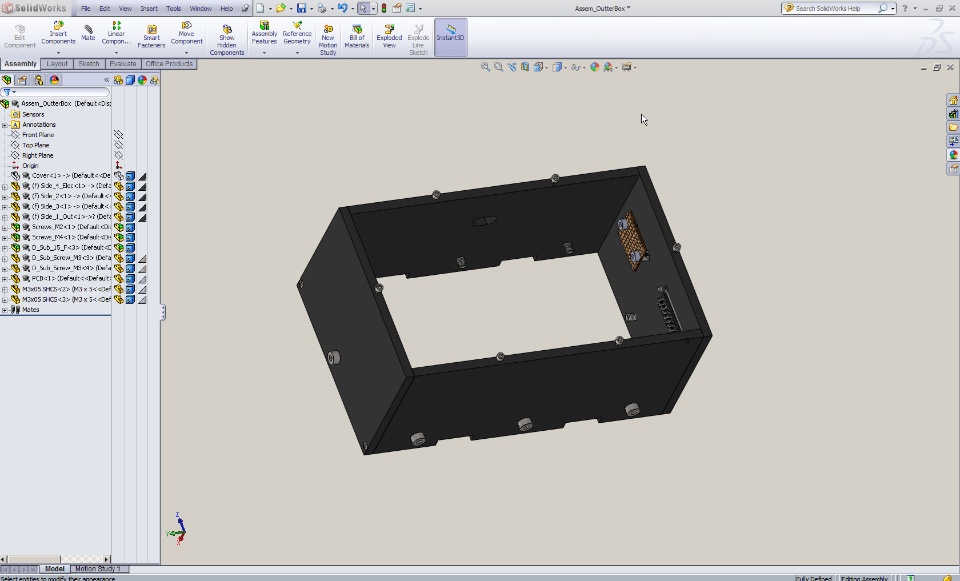Expand the PCB<1> component
The width and height of the screenshot is (960, 581).
tap(5, 279)
